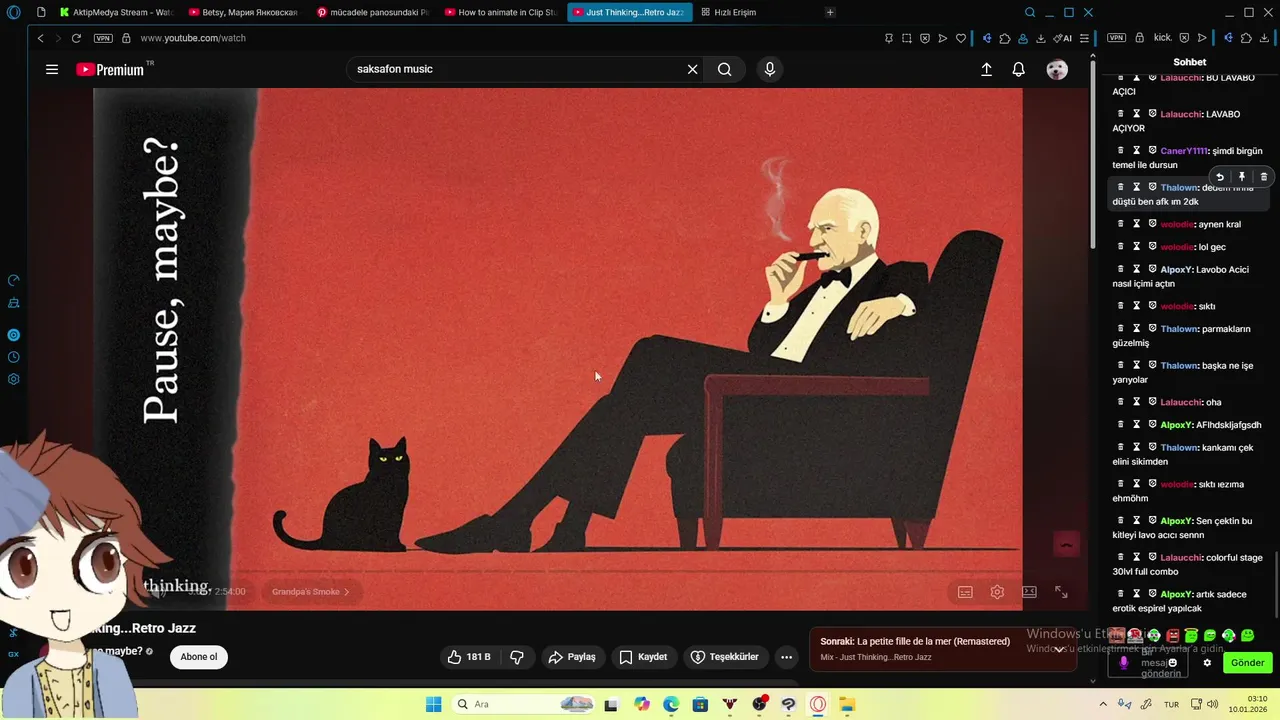Clear the search box with the X
The image size is (1280, 720).
click(692, 69)
